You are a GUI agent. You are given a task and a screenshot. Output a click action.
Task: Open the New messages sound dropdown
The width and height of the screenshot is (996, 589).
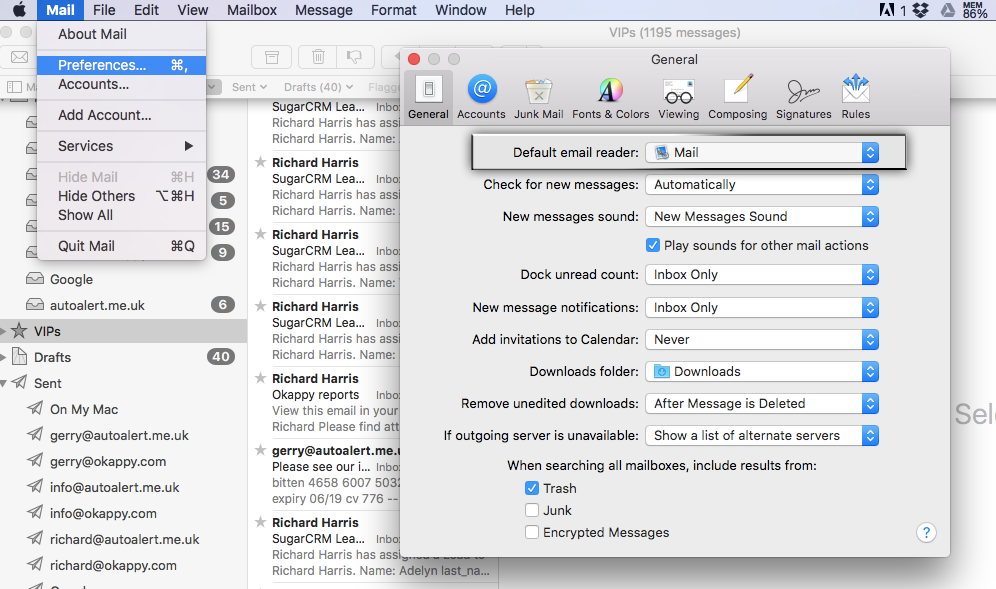762,217
